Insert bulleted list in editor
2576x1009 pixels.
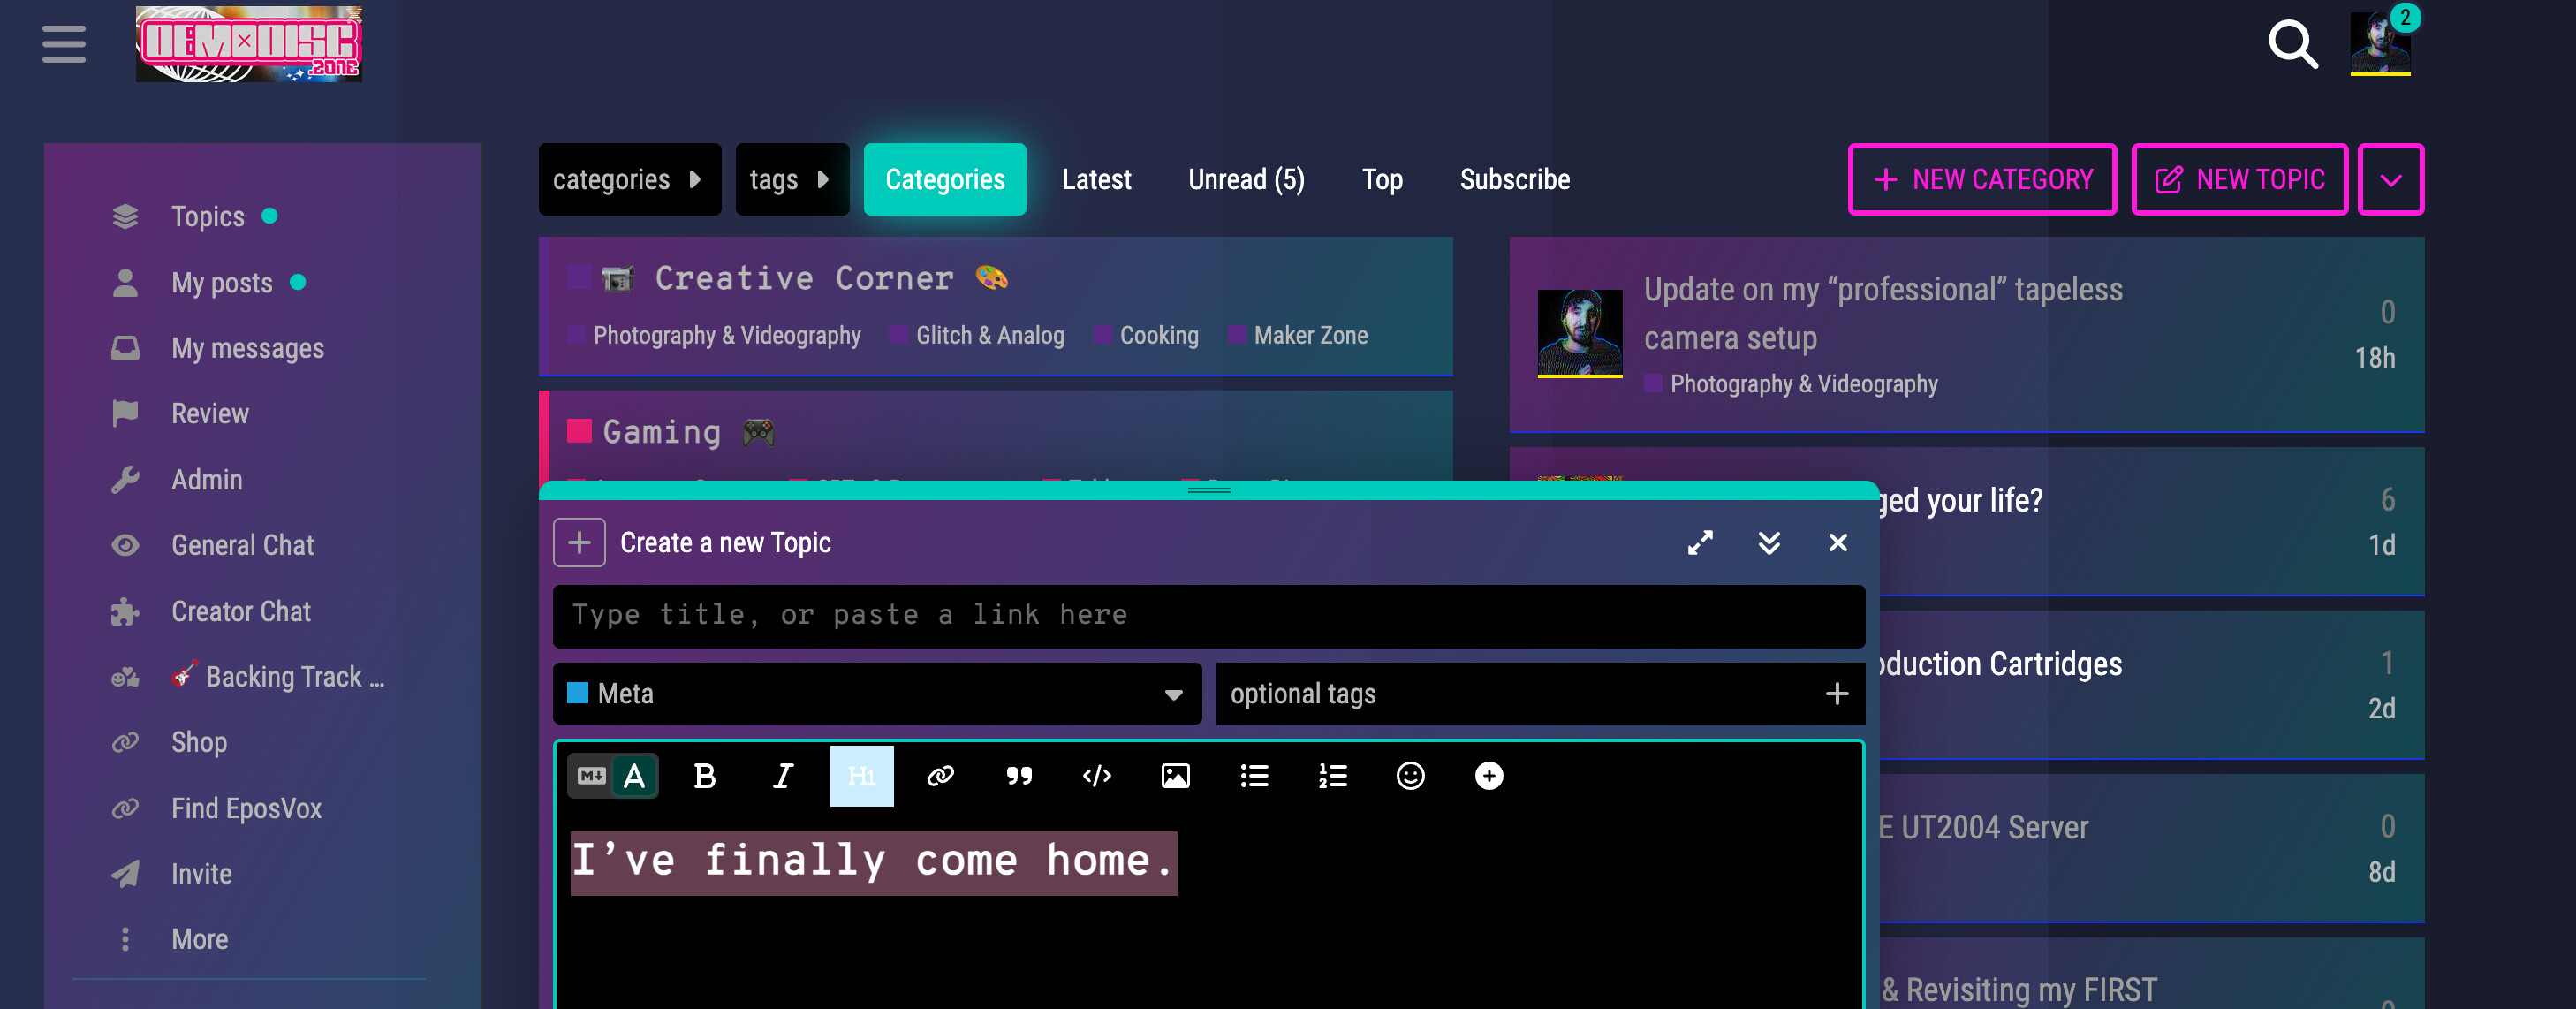[x=1254, y=776]
